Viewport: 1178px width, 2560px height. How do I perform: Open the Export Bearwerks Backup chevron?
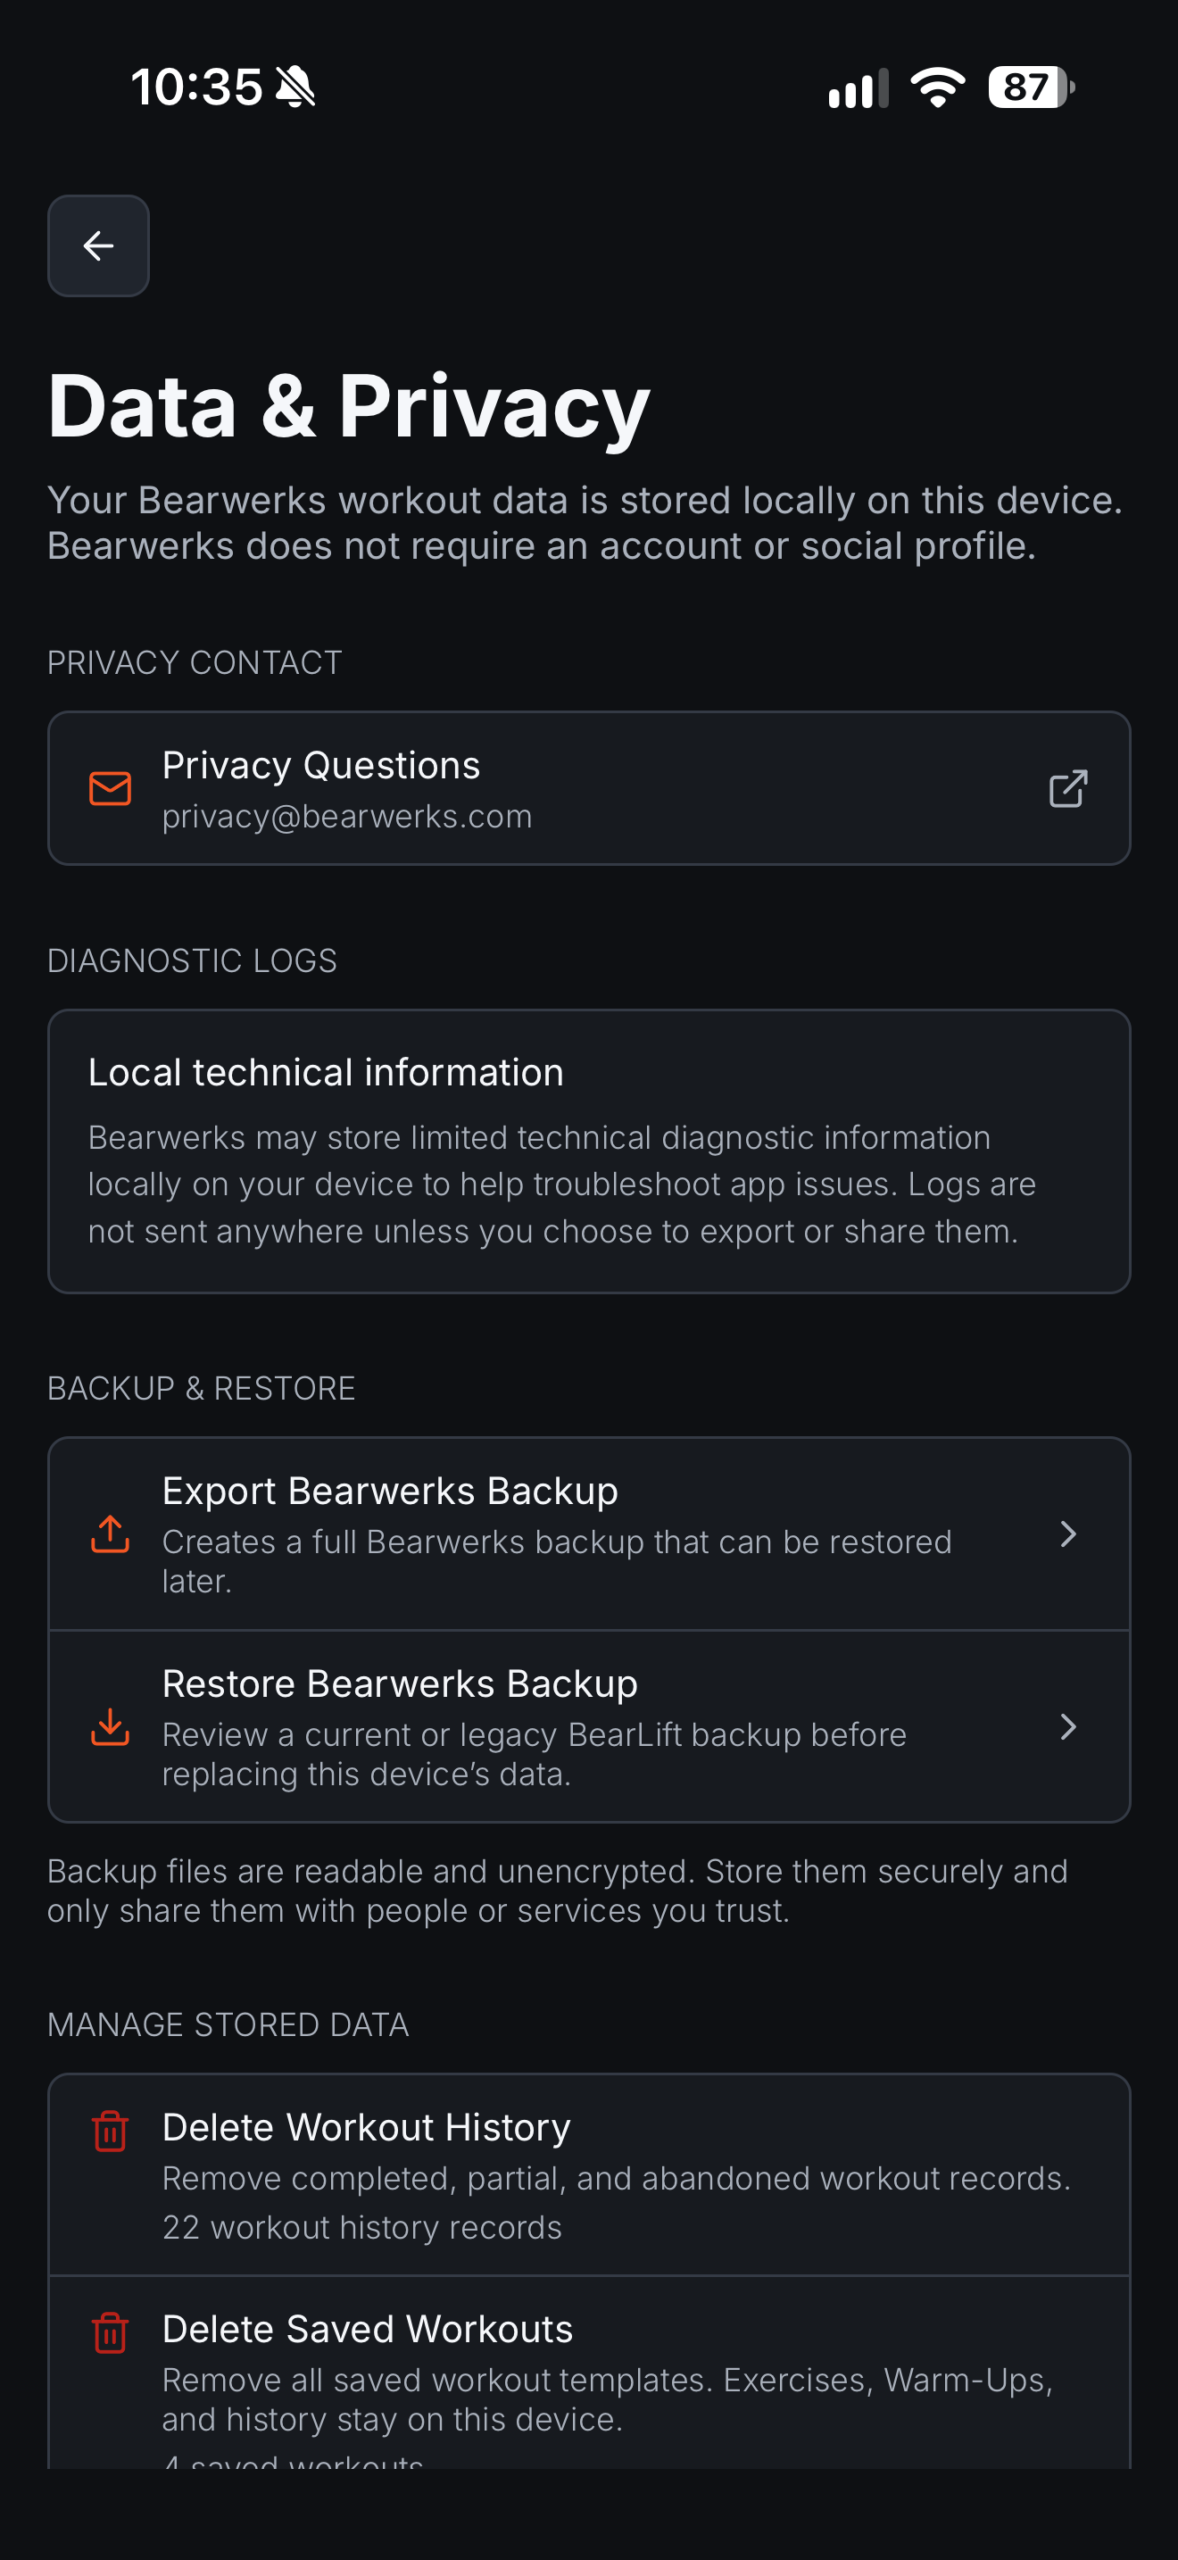pos(1068,1533)
